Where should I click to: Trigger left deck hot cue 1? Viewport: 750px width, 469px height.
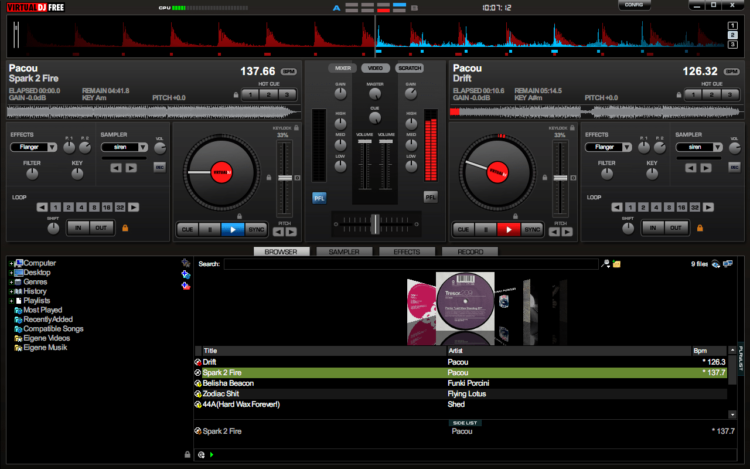coord(250,95)
